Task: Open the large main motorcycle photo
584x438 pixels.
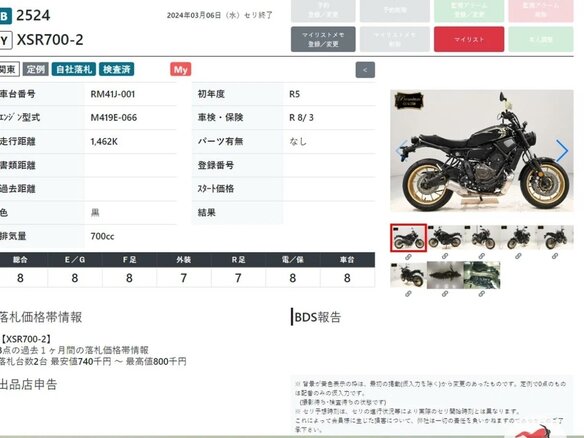Action: point(482,151)
